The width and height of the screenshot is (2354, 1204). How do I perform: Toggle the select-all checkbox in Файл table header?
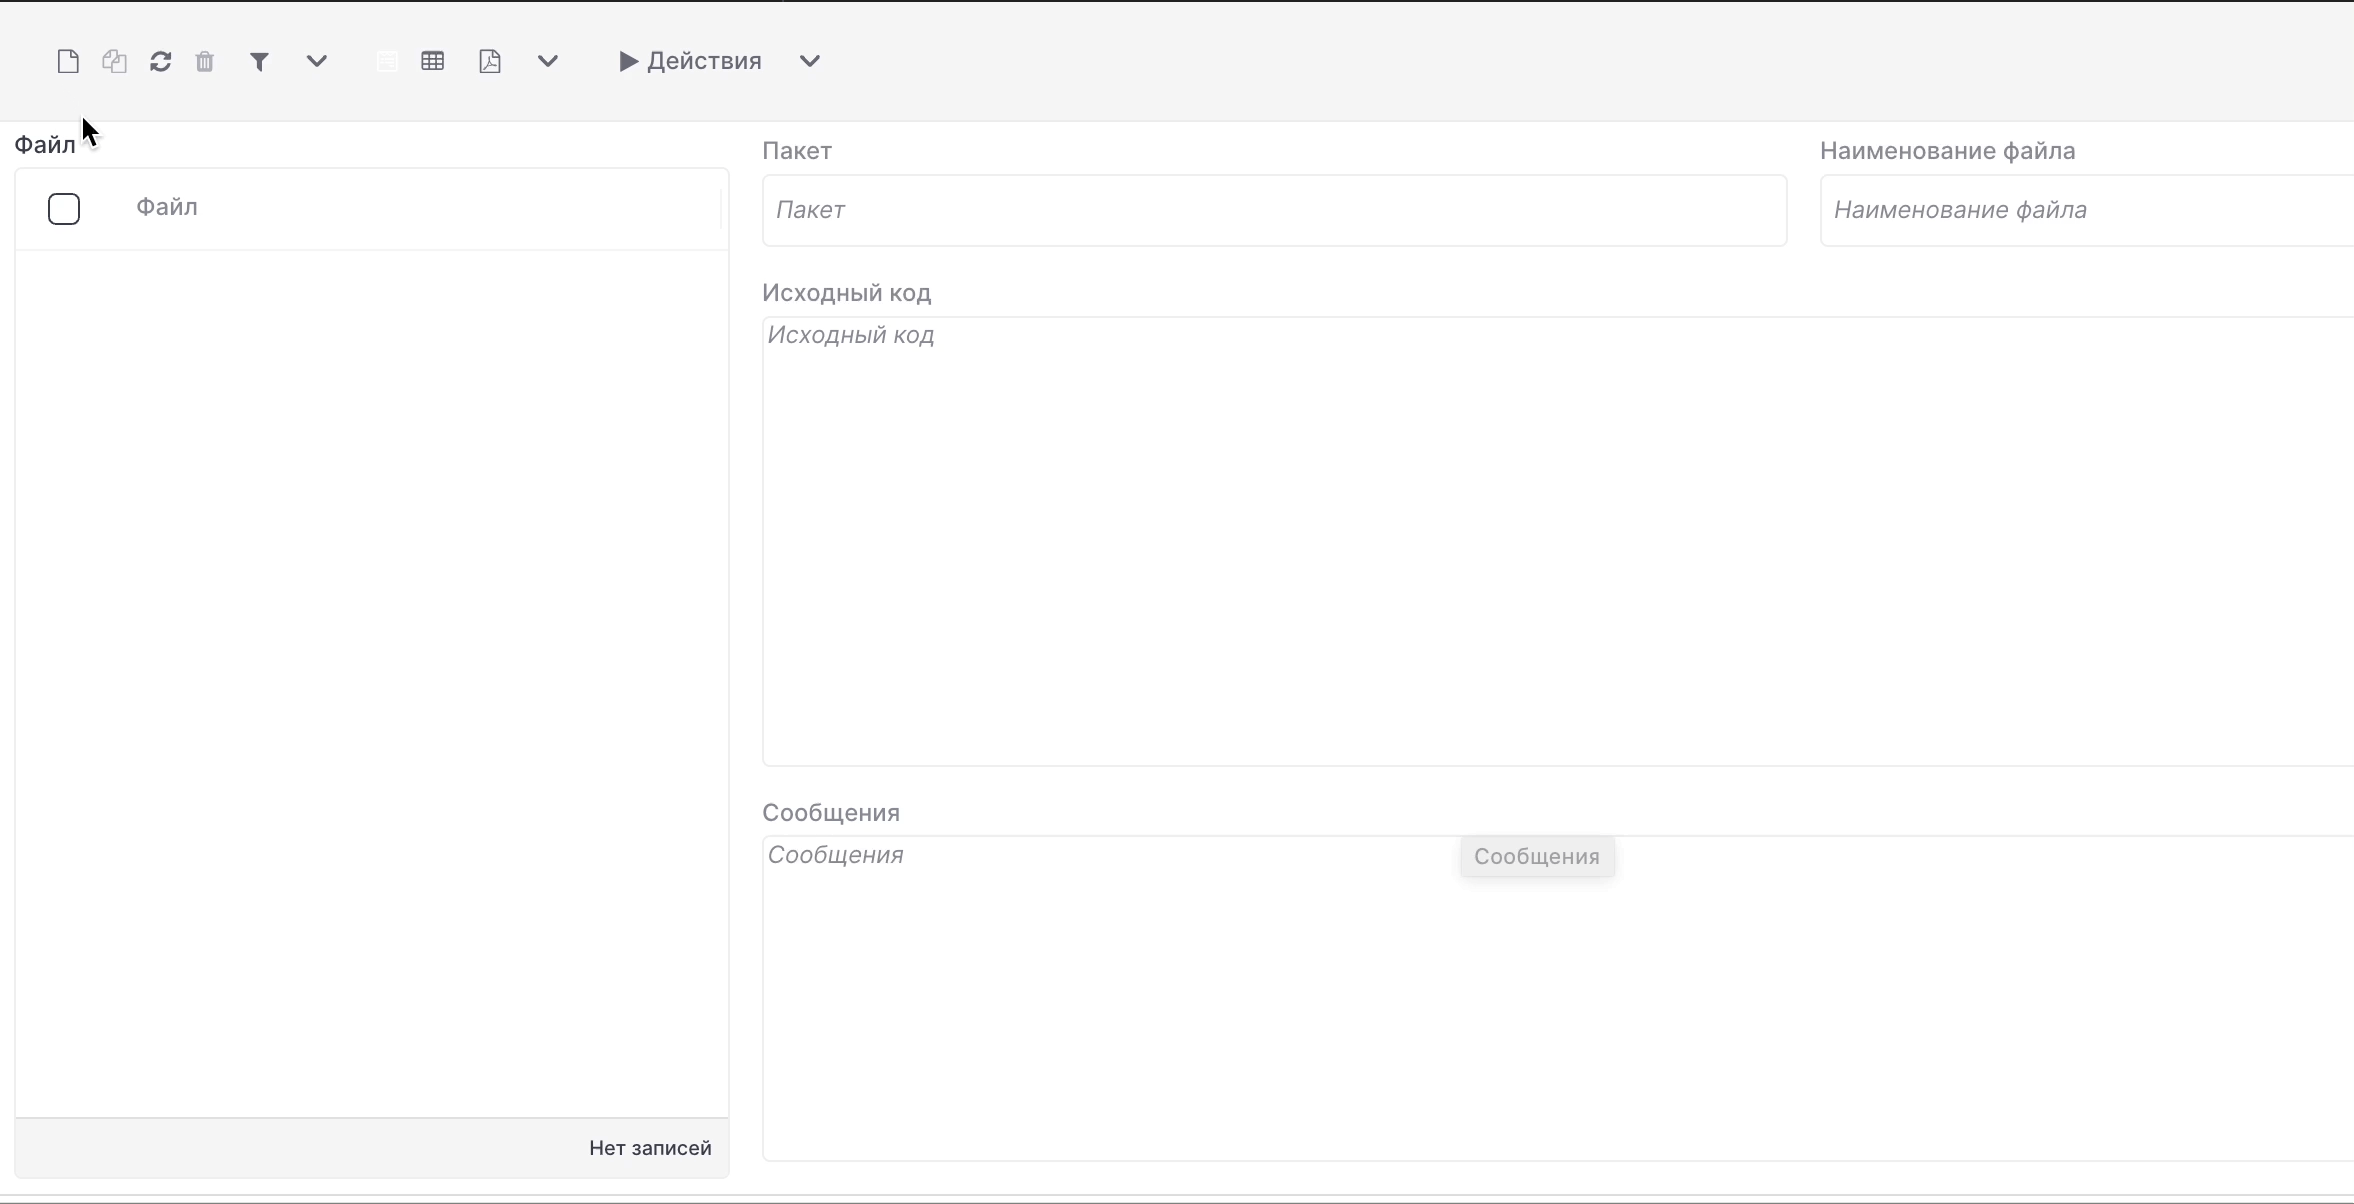64,208
